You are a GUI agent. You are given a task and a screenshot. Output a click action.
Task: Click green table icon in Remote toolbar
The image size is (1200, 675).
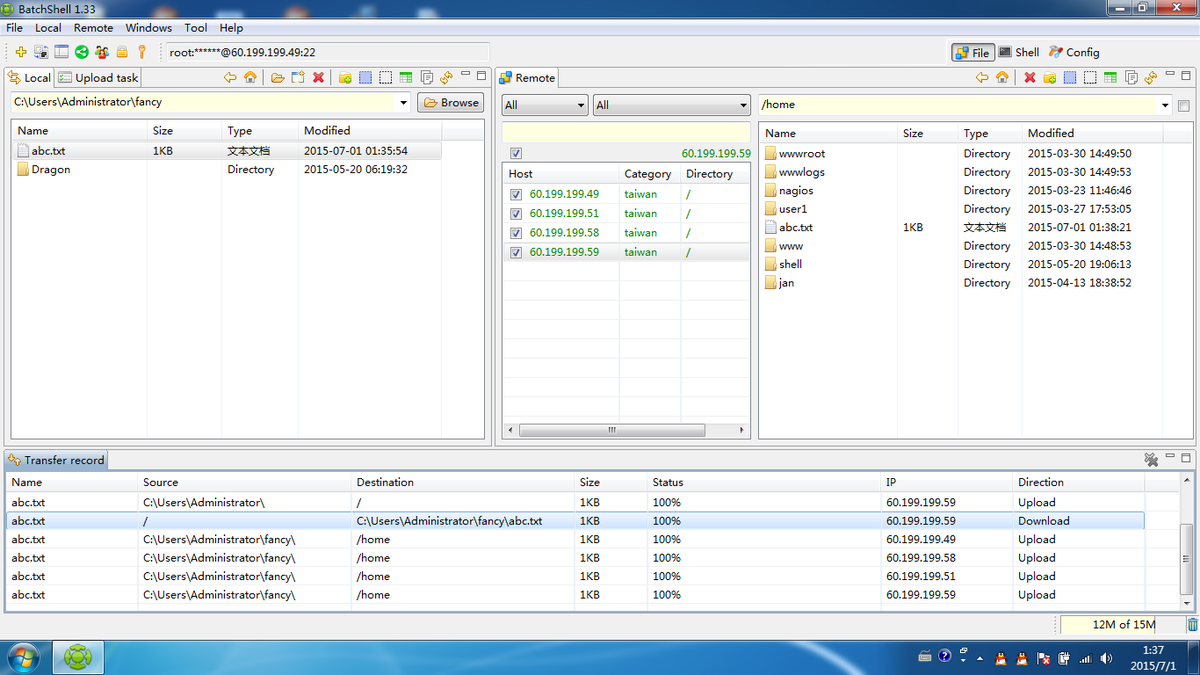tap(1111, 77)
